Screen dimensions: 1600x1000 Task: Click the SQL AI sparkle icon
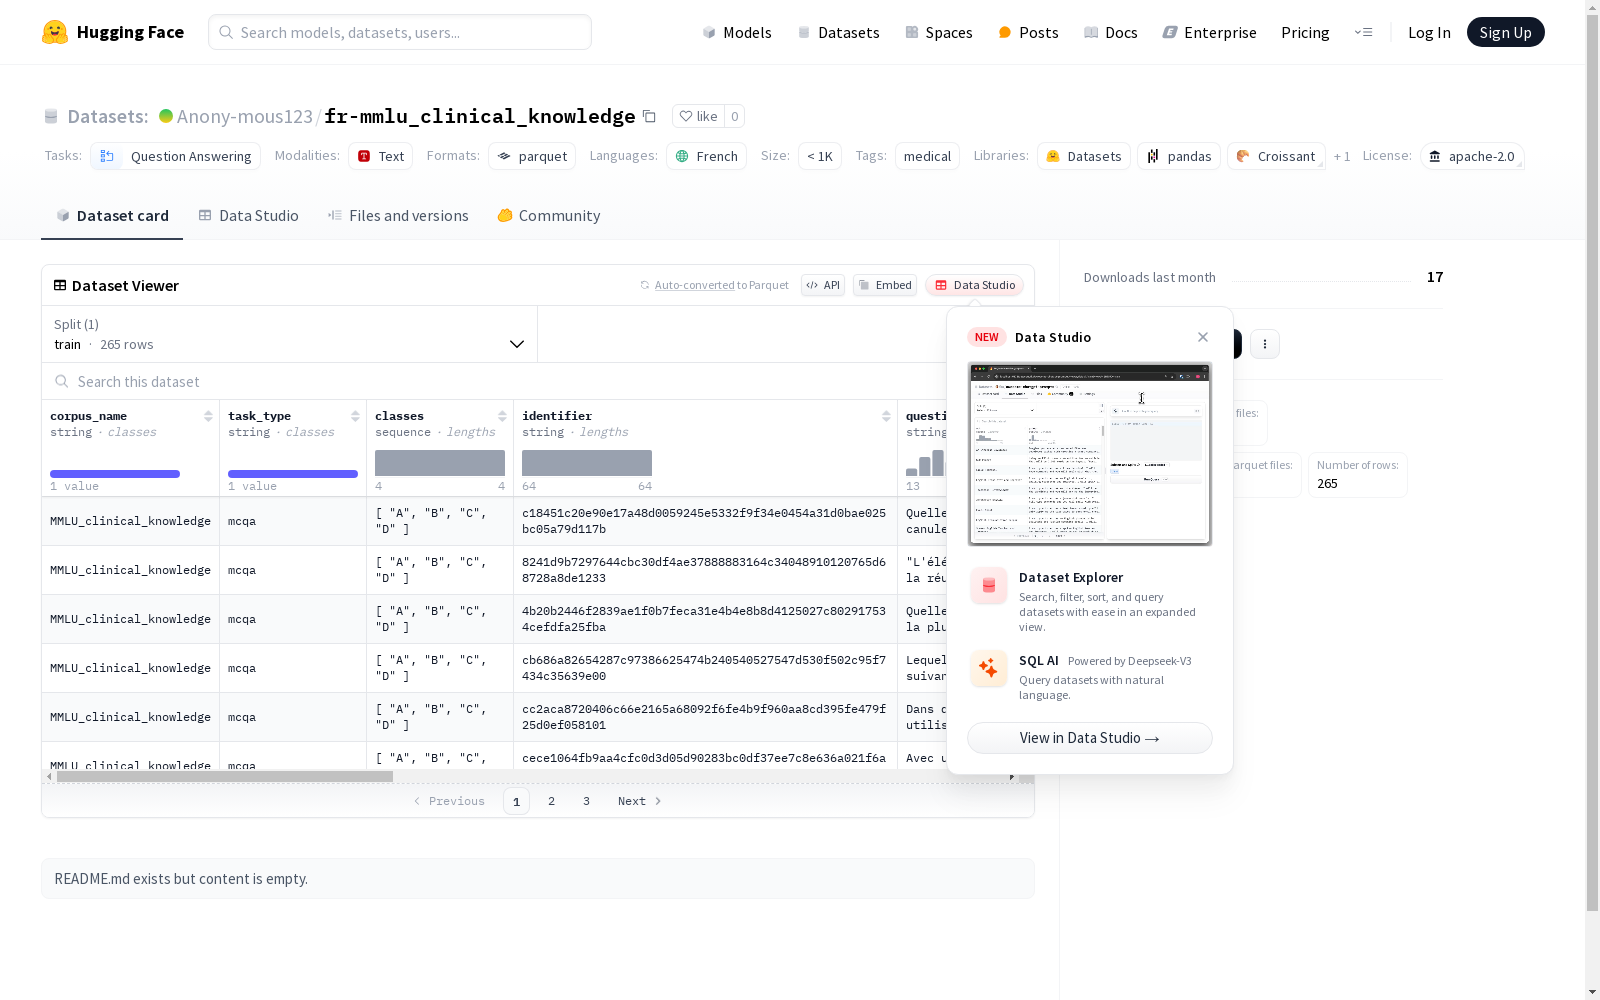point(989,669)
